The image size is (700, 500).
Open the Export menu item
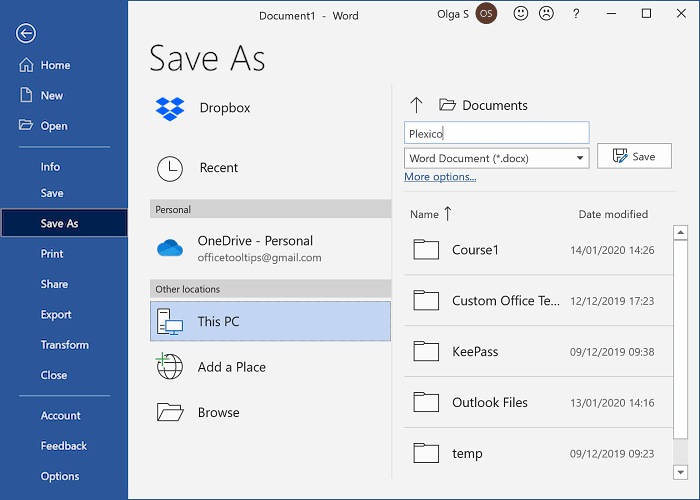[56, 315]
